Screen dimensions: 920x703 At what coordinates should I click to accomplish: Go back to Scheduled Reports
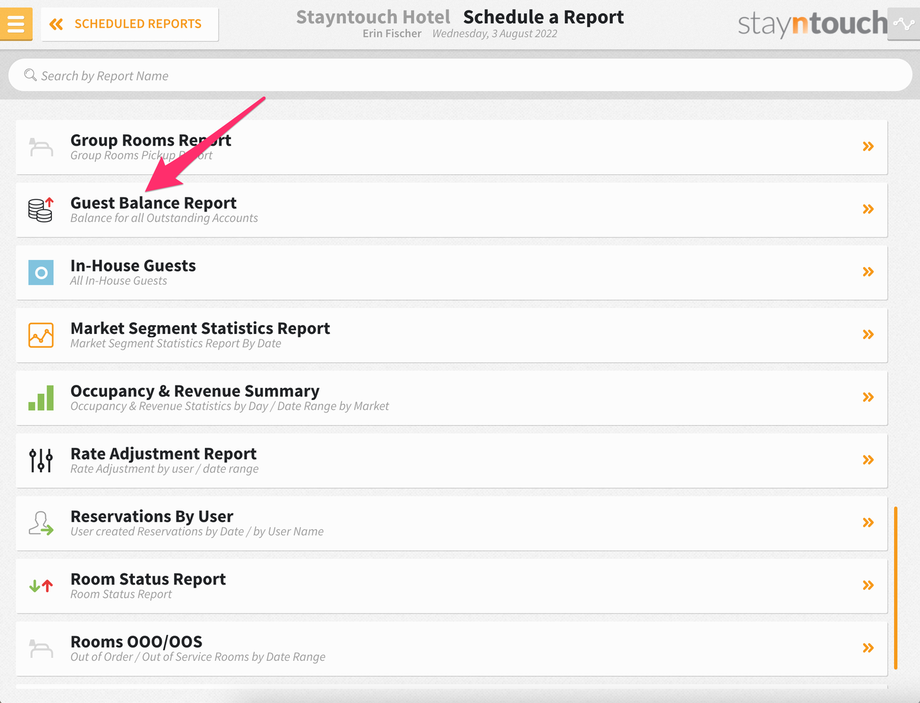[130, 24]
